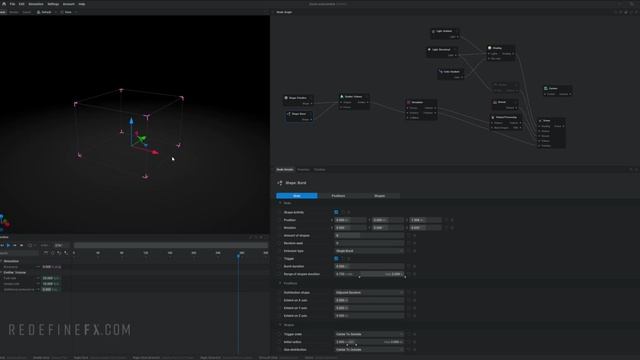Select the Light Directional node icon

click(x=429, y=50)
